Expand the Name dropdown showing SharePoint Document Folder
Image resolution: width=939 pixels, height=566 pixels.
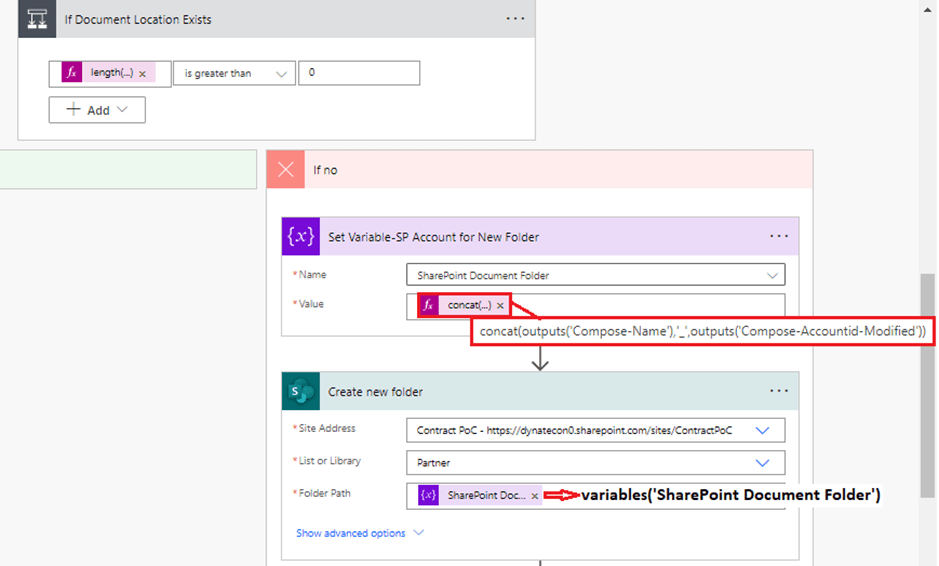coord(771,275)
